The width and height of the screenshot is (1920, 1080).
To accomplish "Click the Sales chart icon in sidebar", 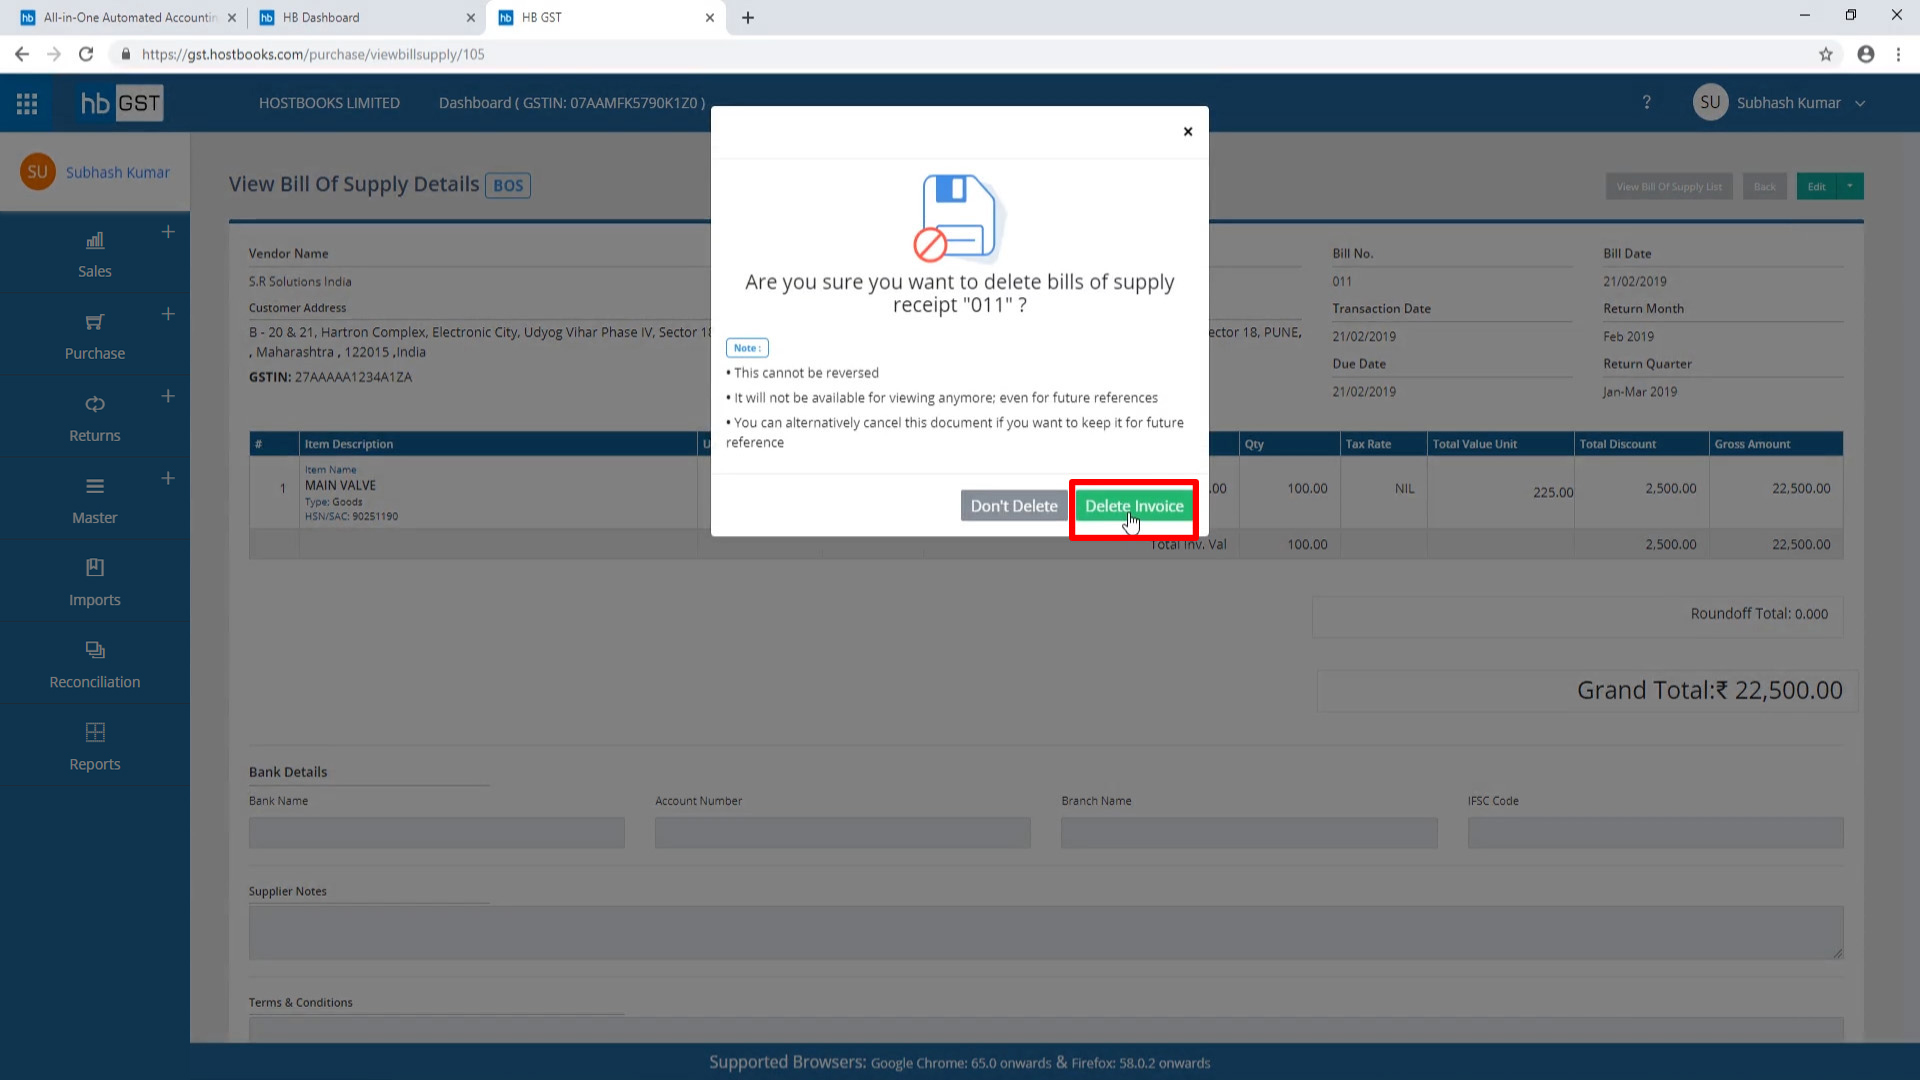I will point(95,240).
